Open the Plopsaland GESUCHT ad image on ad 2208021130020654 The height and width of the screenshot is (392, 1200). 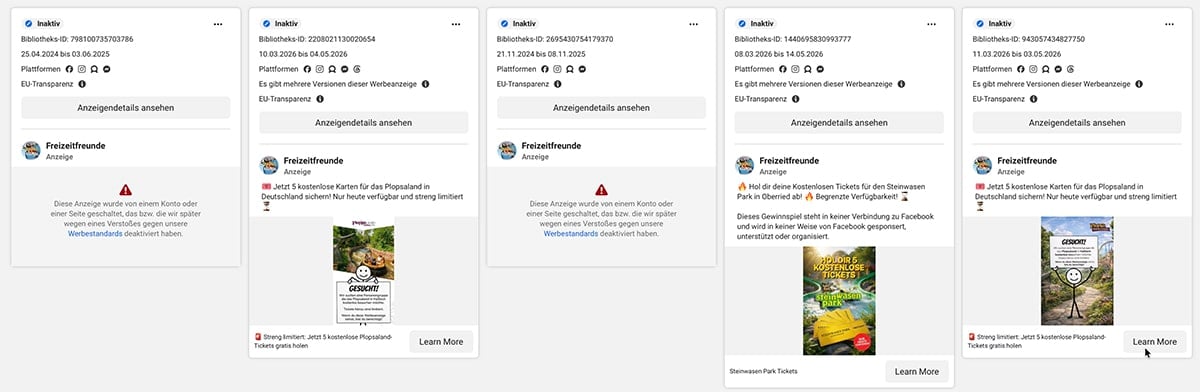364,271
